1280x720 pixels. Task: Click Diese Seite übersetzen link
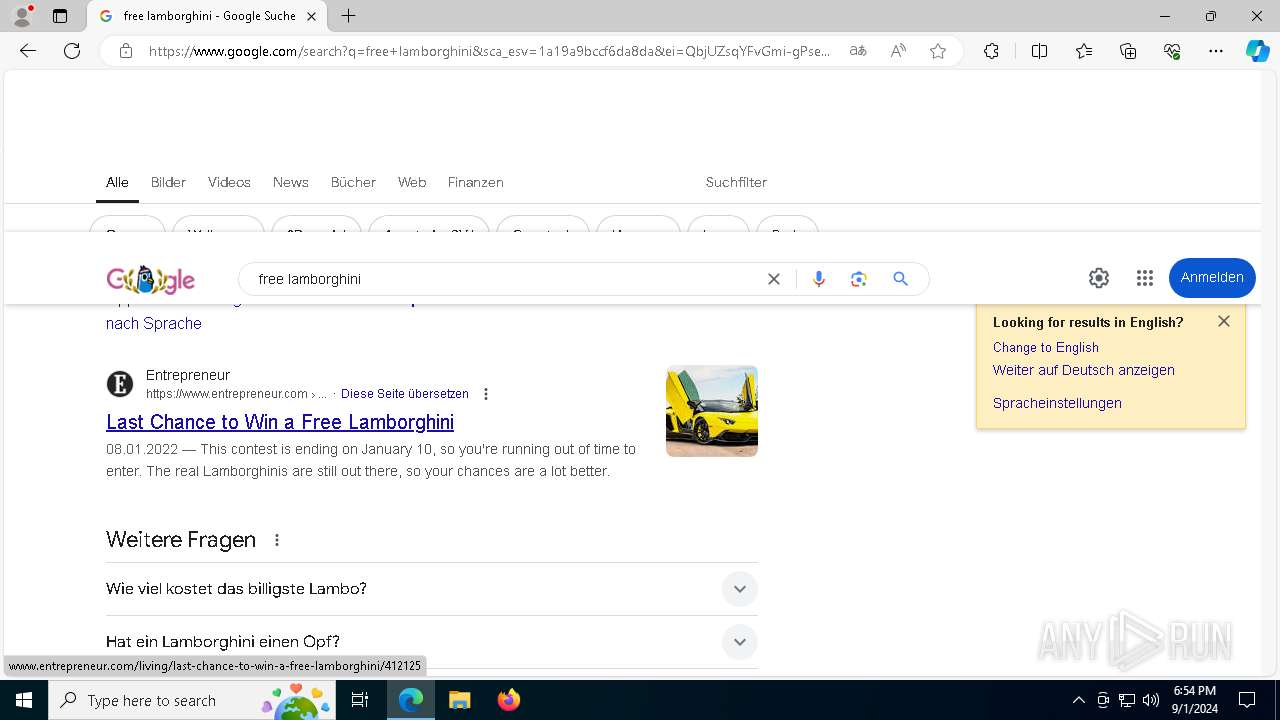[405, 394]
